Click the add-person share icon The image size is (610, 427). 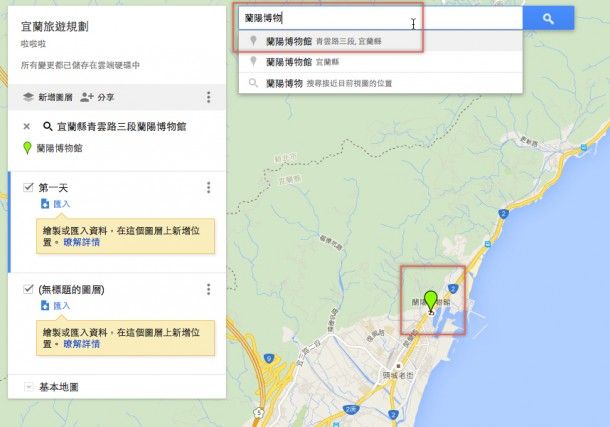click(x=86, y=97)
